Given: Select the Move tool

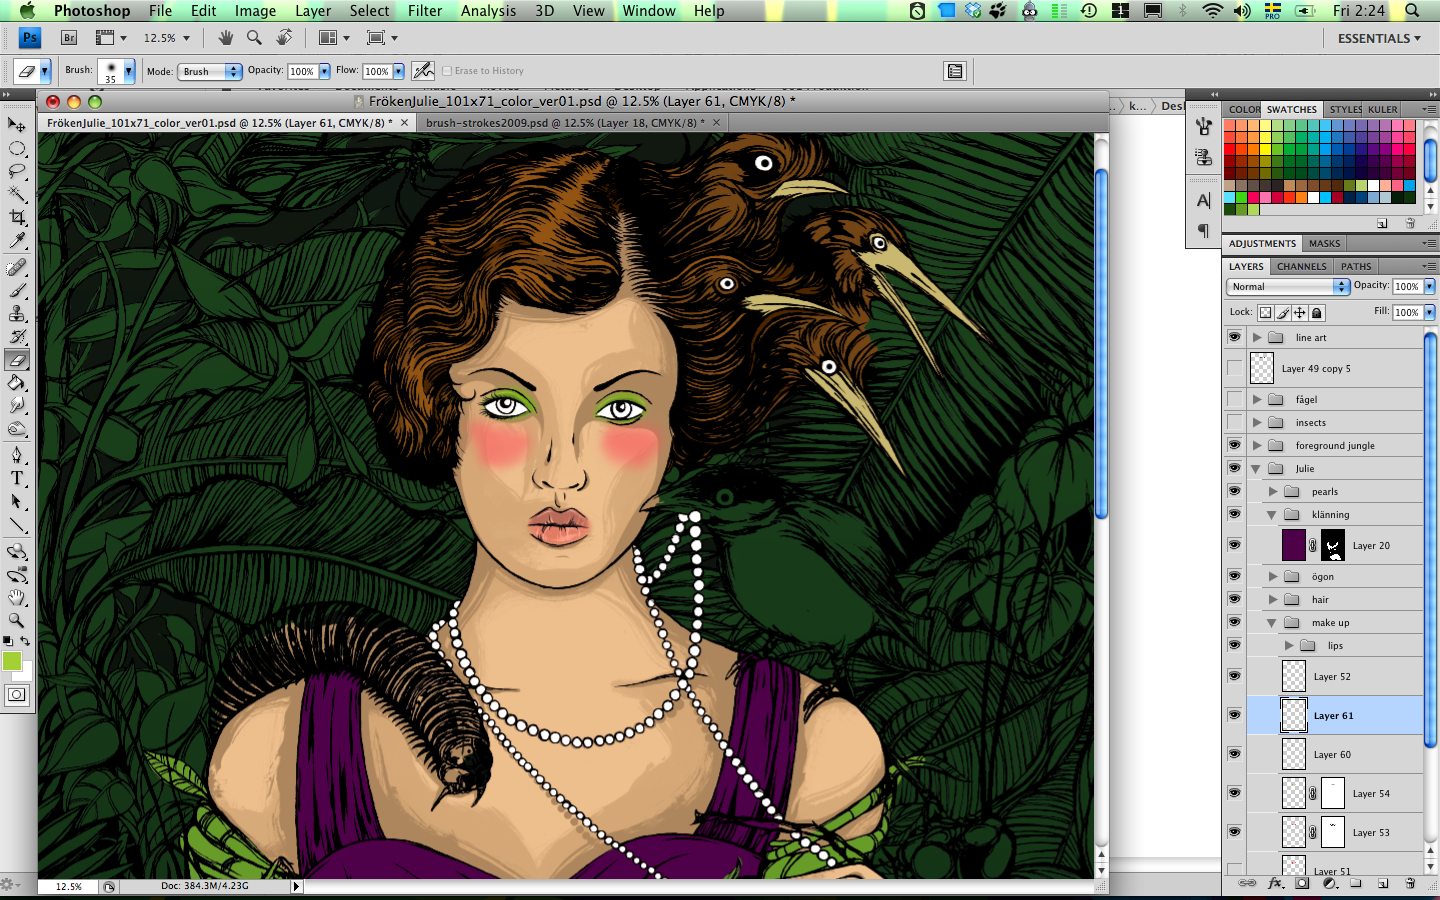Looking at the screenshot, I should click(x=17, y=125).
